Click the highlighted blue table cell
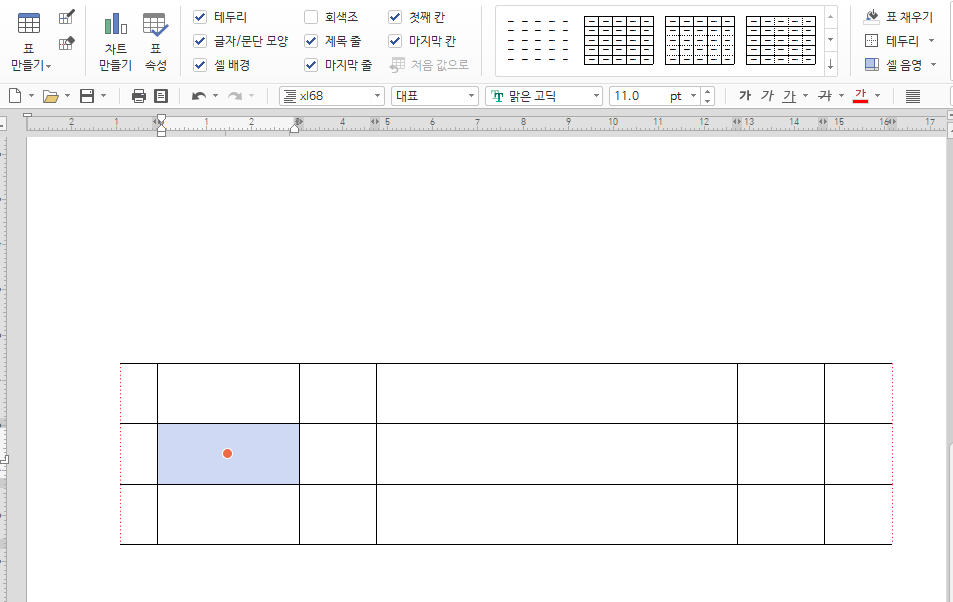 click(x=229, y=454)
